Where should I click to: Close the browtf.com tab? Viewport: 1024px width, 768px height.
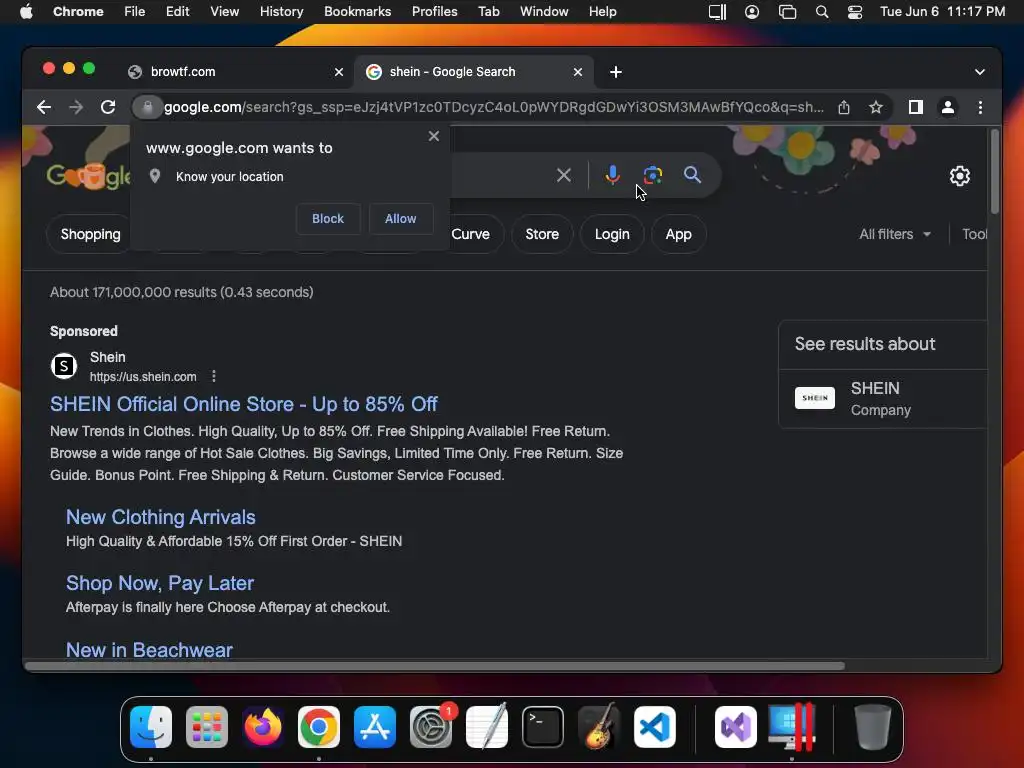tap(339, 72)
